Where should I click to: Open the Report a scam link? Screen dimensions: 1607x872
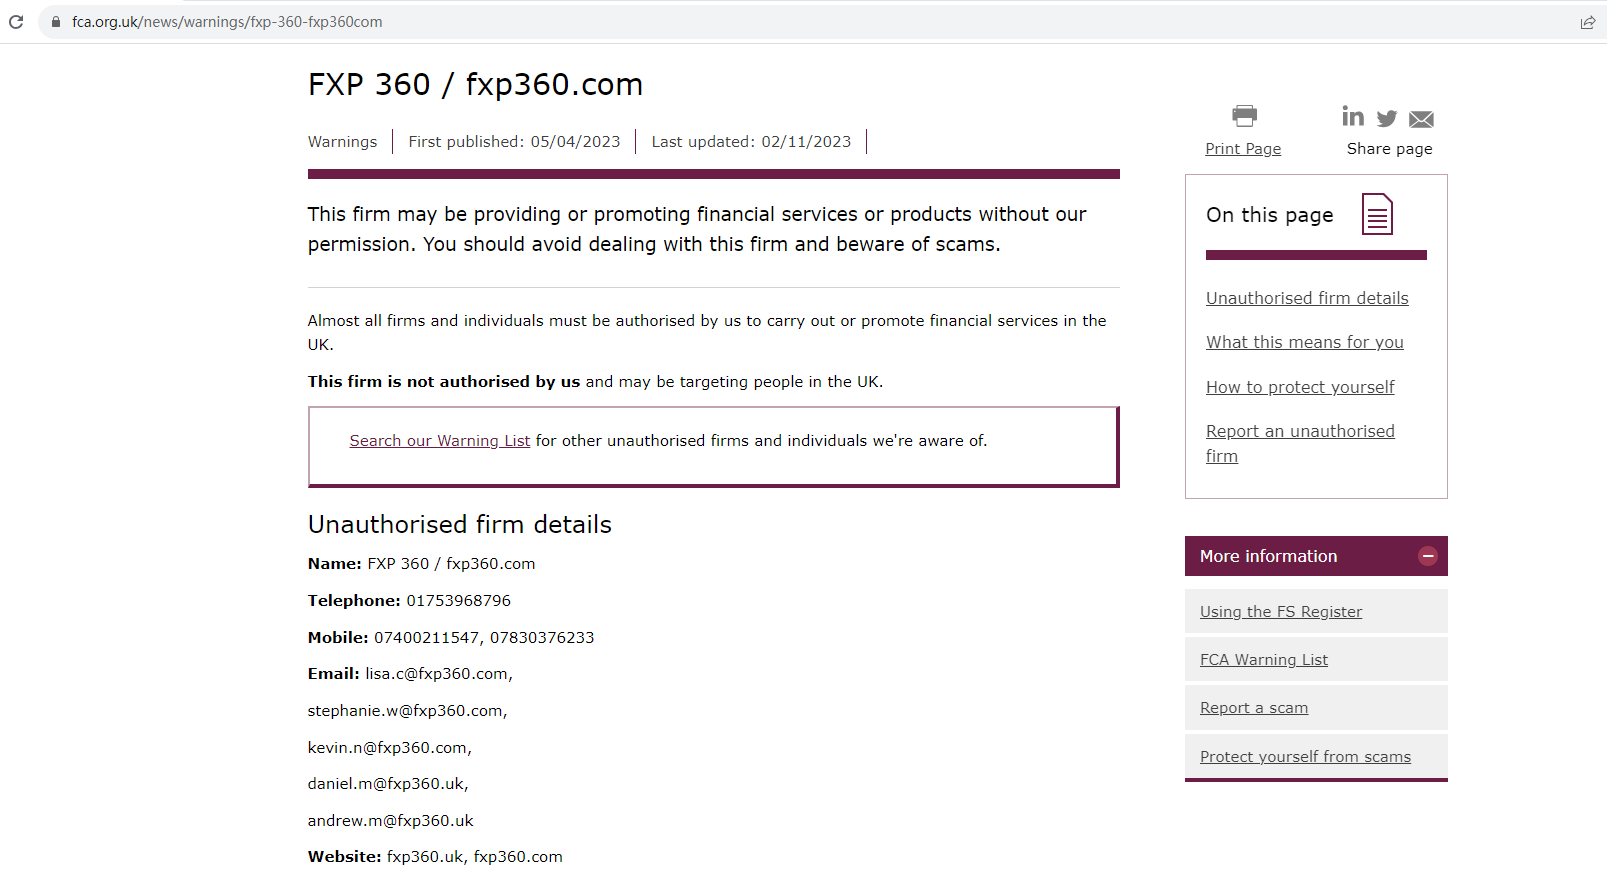point(1253,708)
